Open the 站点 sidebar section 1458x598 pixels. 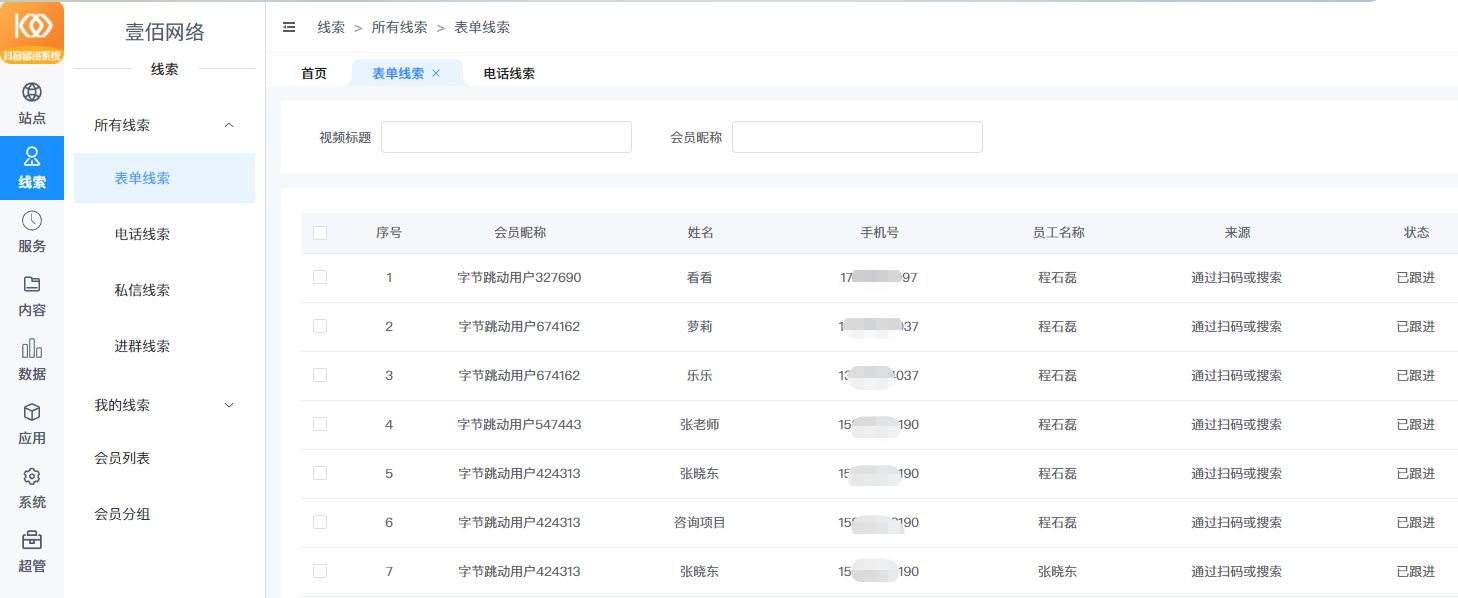[32, 104]
